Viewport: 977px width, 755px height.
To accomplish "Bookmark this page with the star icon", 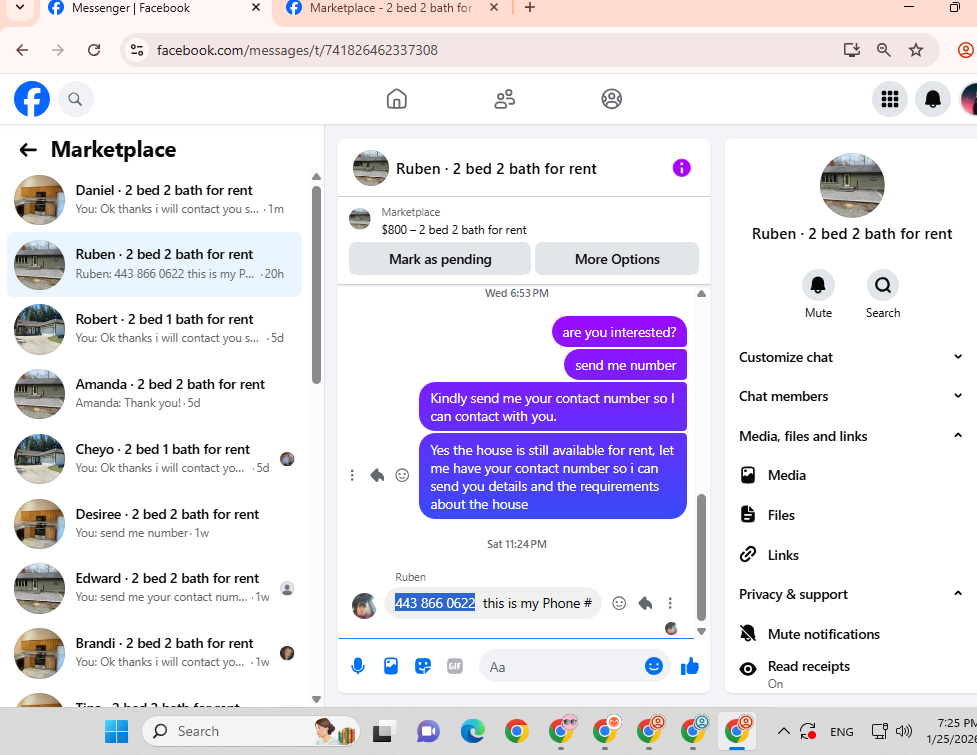I will click(x=915, y=50).
